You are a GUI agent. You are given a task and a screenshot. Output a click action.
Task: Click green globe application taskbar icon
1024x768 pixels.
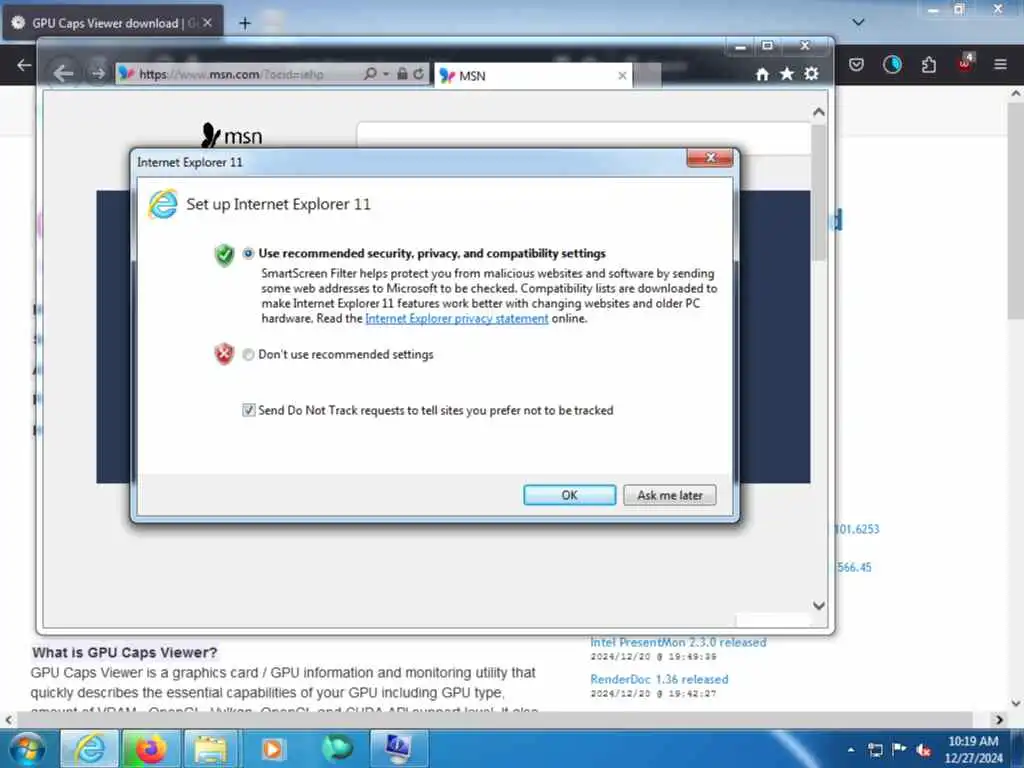(336, 749)
